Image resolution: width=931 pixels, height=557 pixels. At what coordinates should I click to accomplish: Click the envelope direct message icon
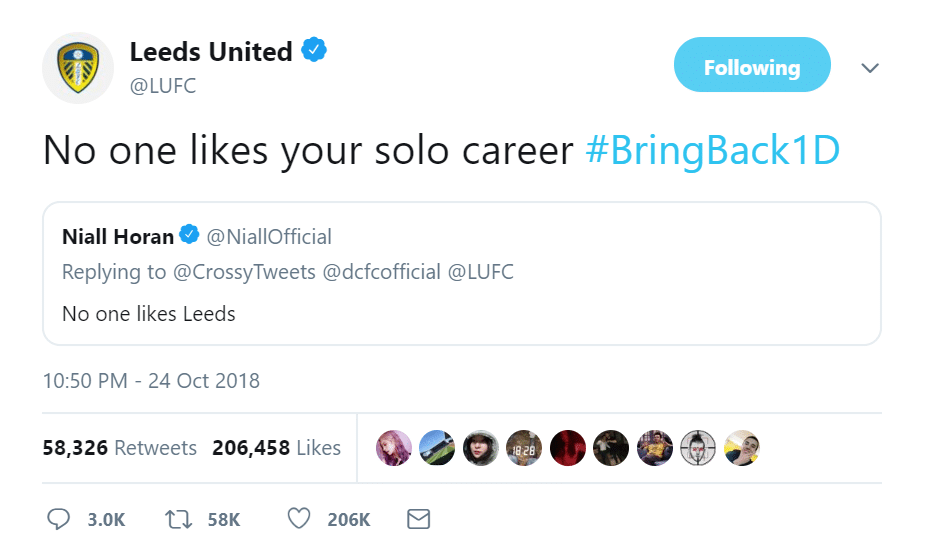(x=419, y=519)
